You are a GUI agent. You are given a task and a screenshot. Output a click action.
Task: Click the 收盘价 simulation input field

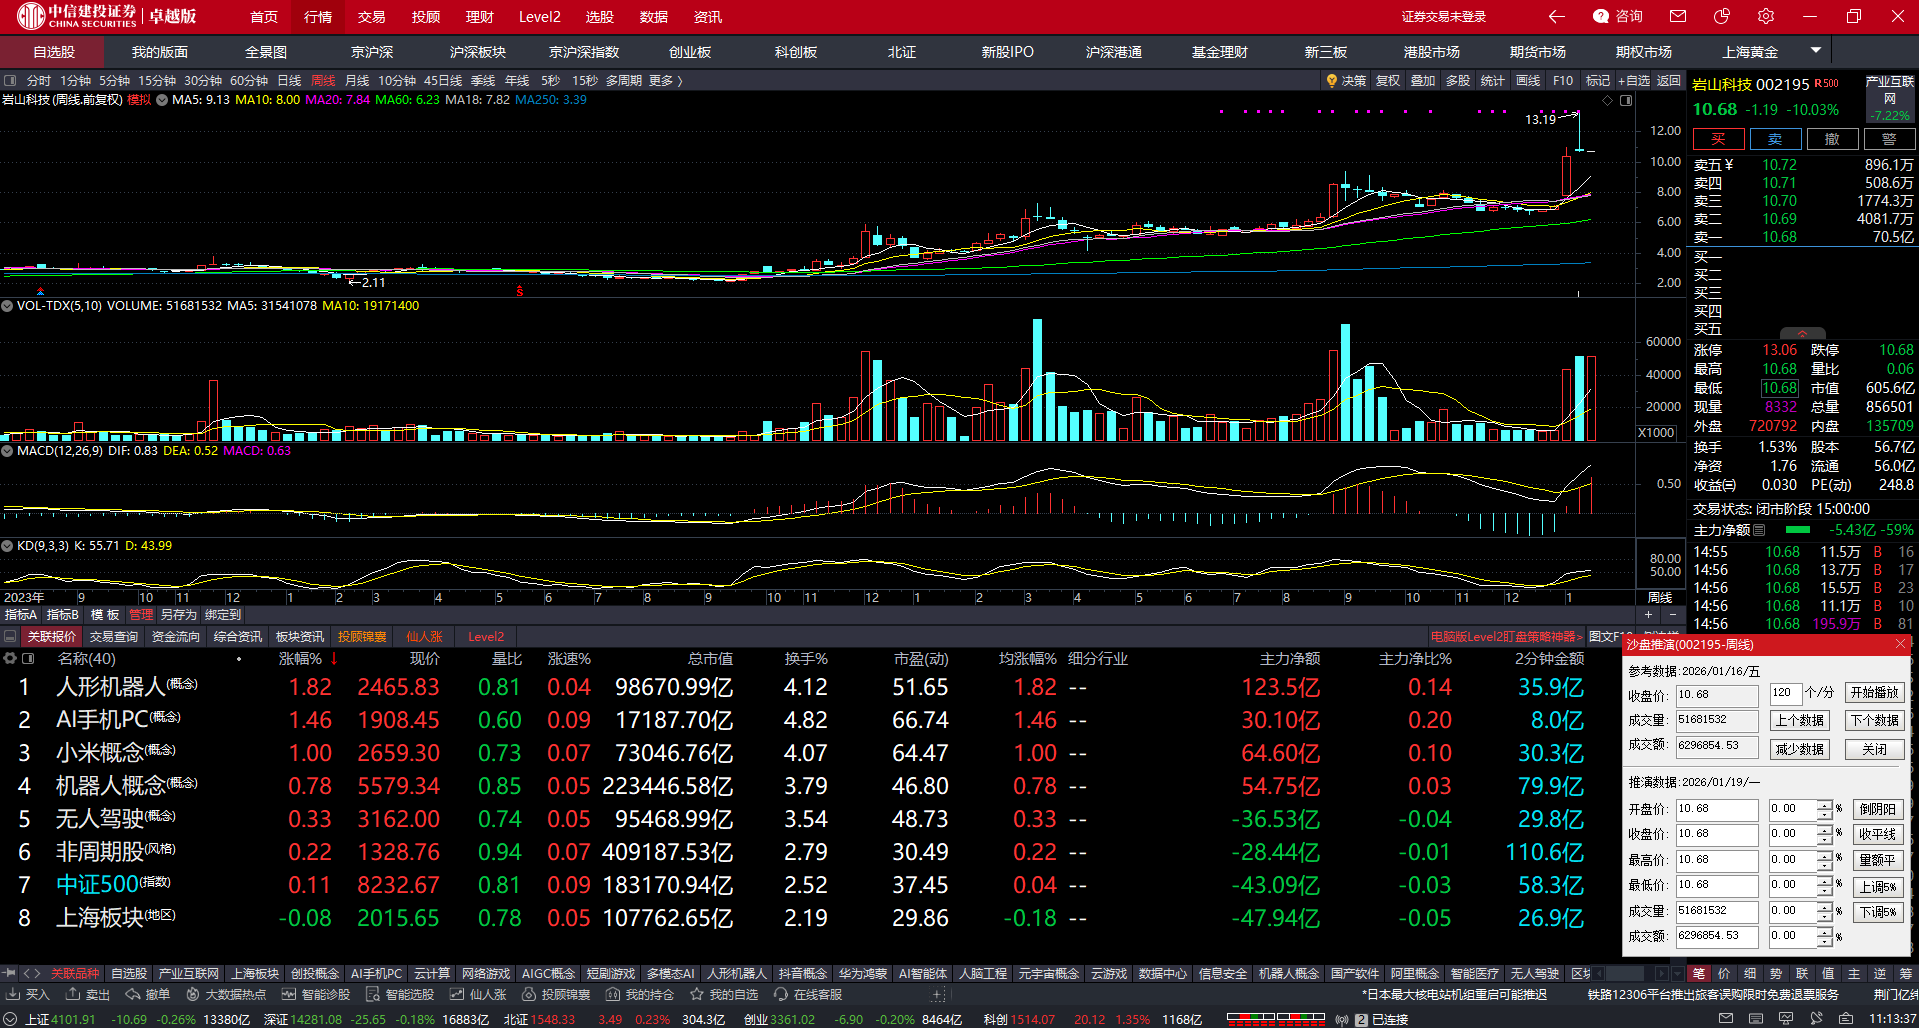pos(1716,834)
